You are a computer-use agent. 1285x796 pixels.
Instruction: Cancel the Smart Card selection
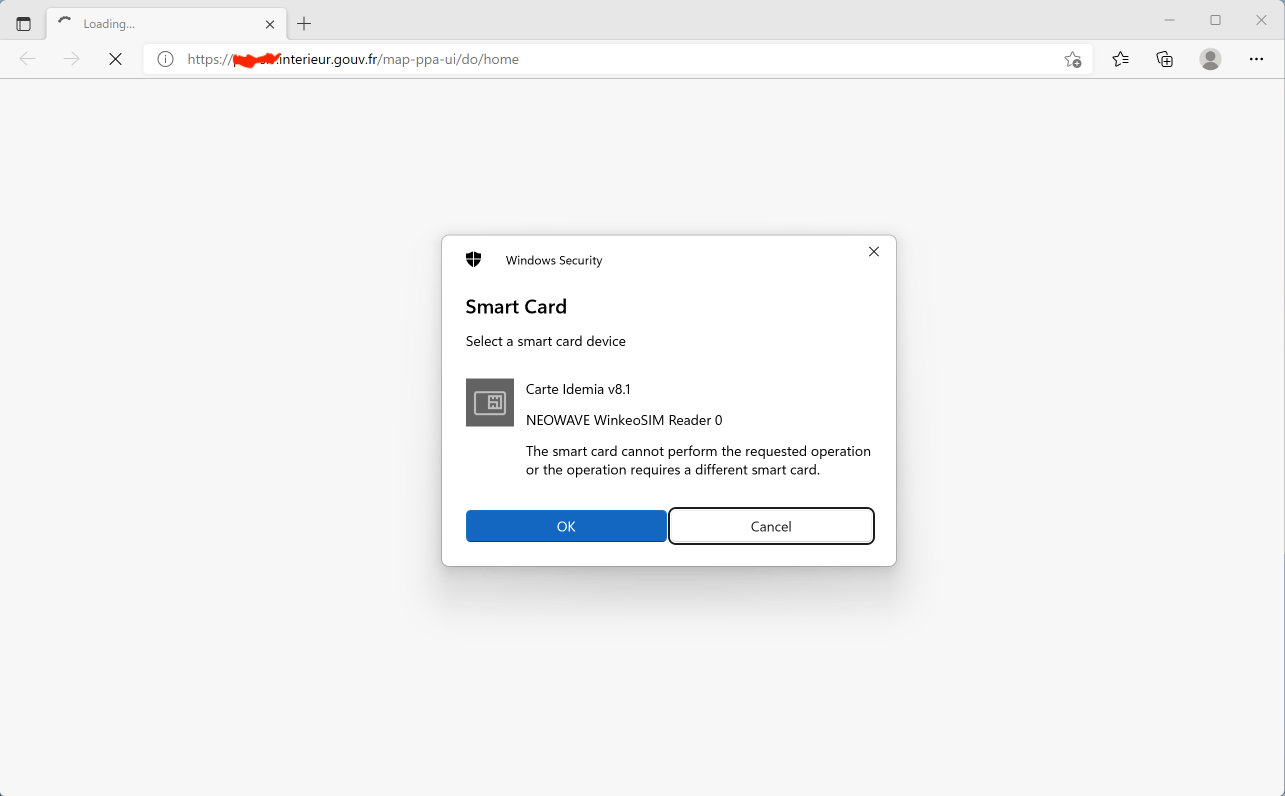tap(771, 526)
